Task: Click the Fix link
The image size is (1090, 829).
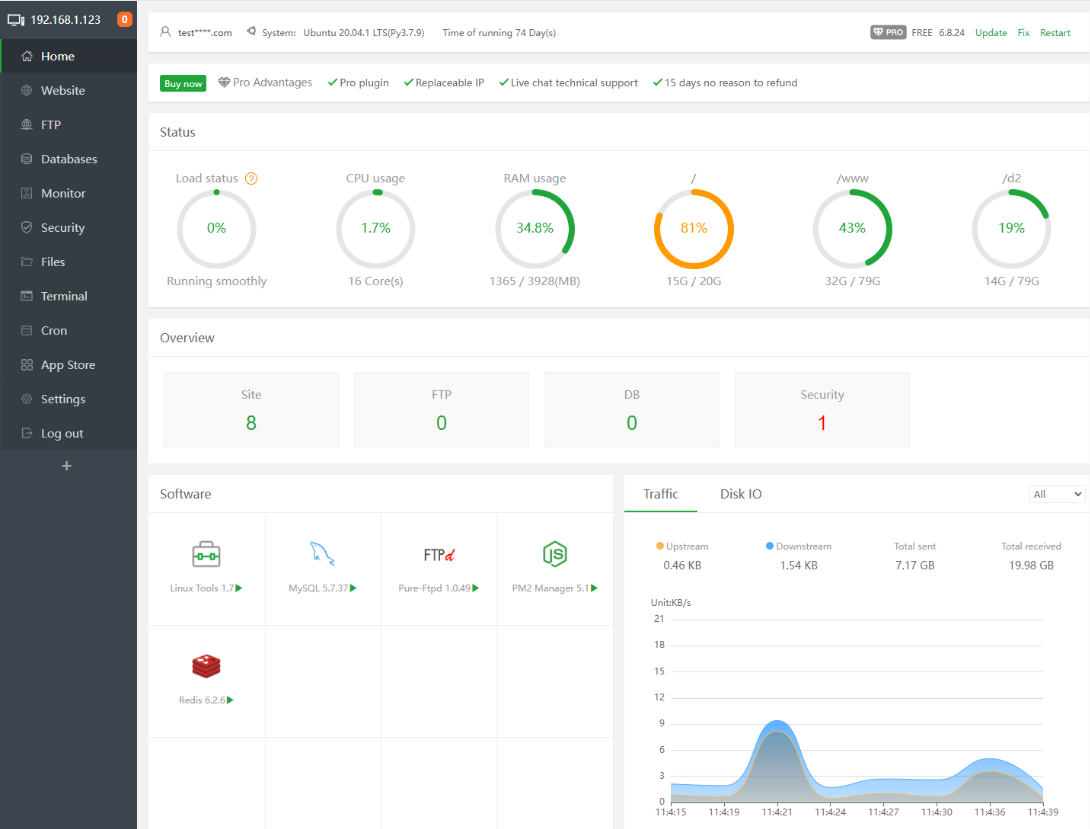Action: point(1023,33)
